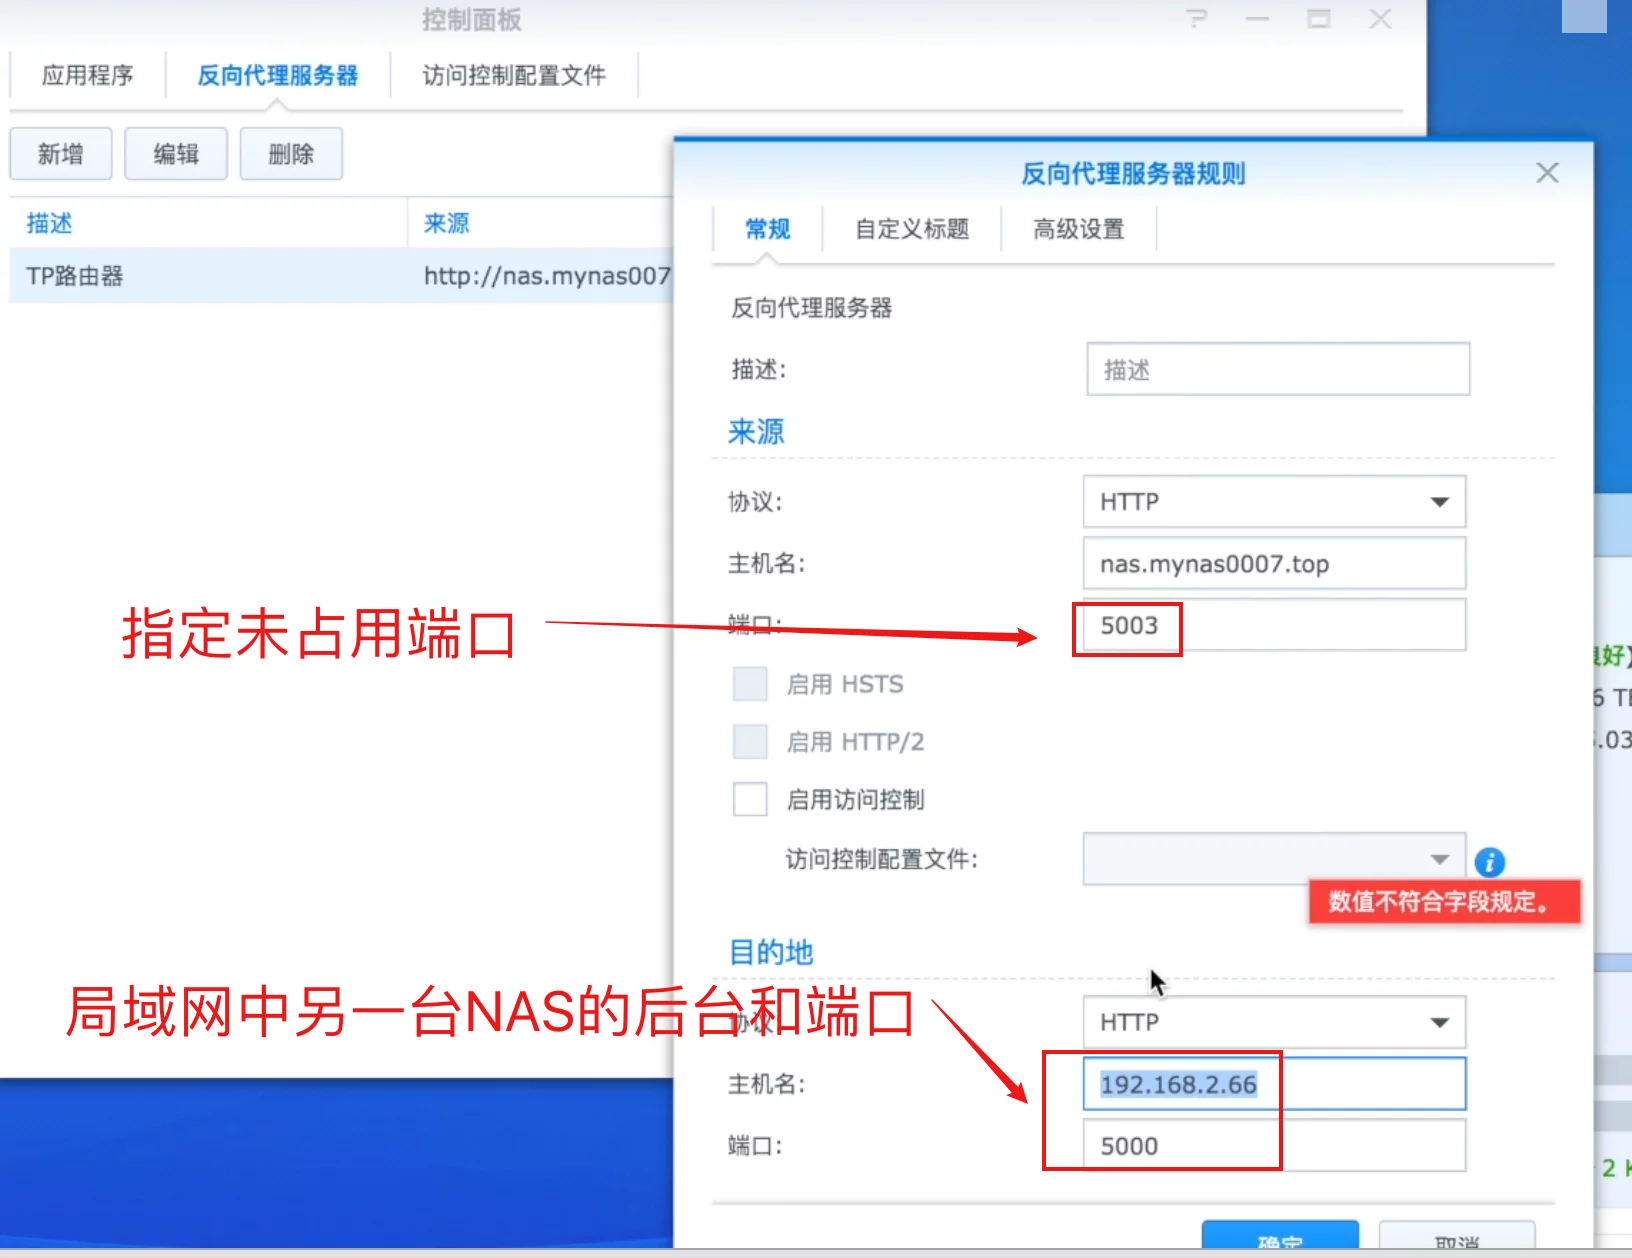This screenshot has width=1632, height=1258.
Task: Open the 高级设置 tab
Action: (1077, 229)
